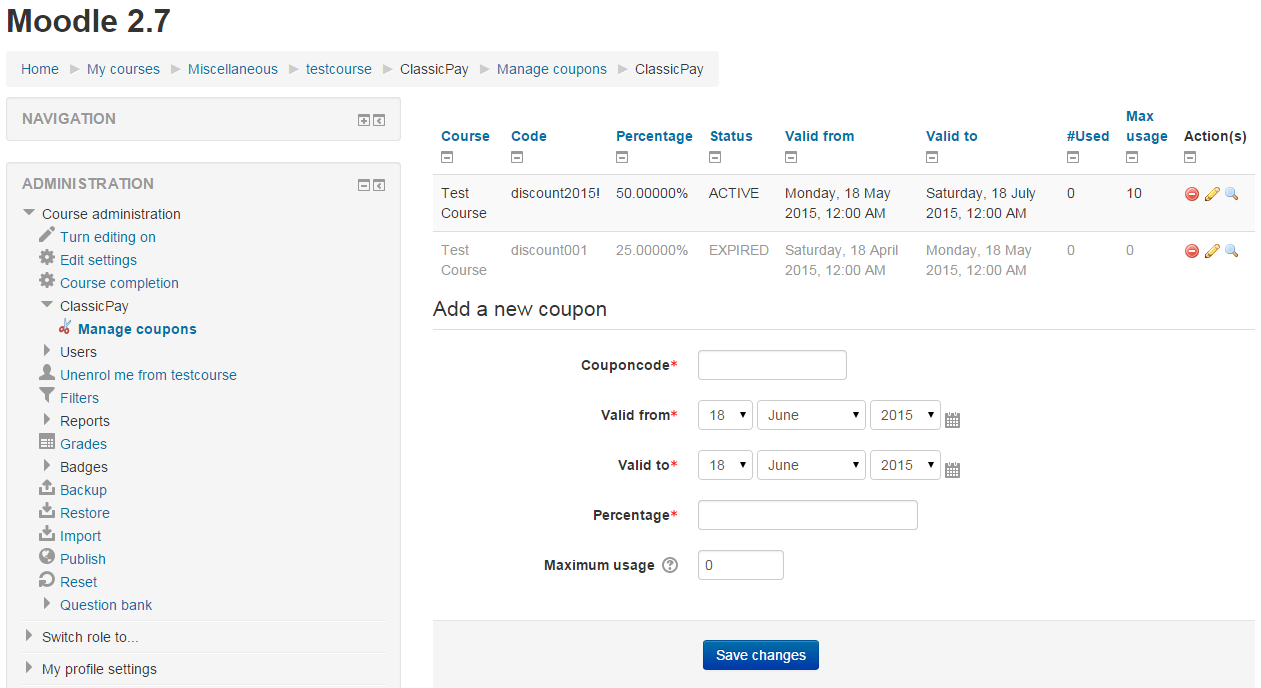This screenshot has width=1261, height=688.
Task: Sort table by Code column
Action: click(x=529, y=136)
